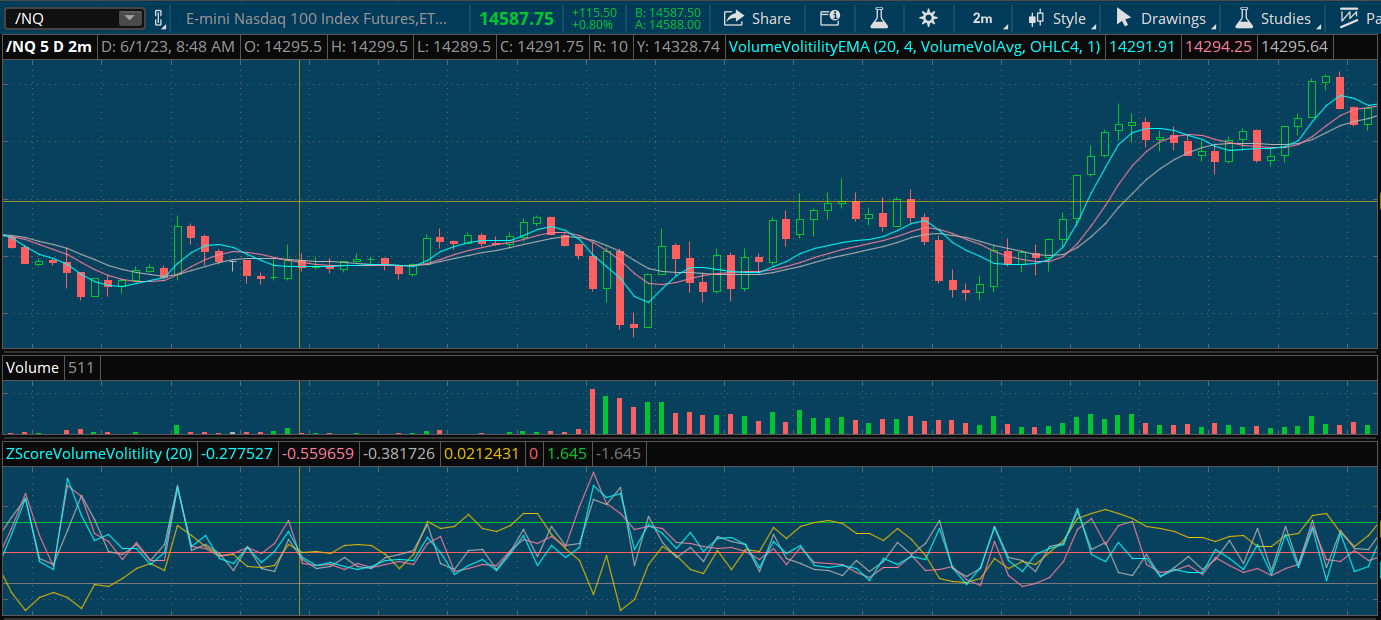Click the ask price A: 14588.00
1381x620 pixels.
(667, 24)
